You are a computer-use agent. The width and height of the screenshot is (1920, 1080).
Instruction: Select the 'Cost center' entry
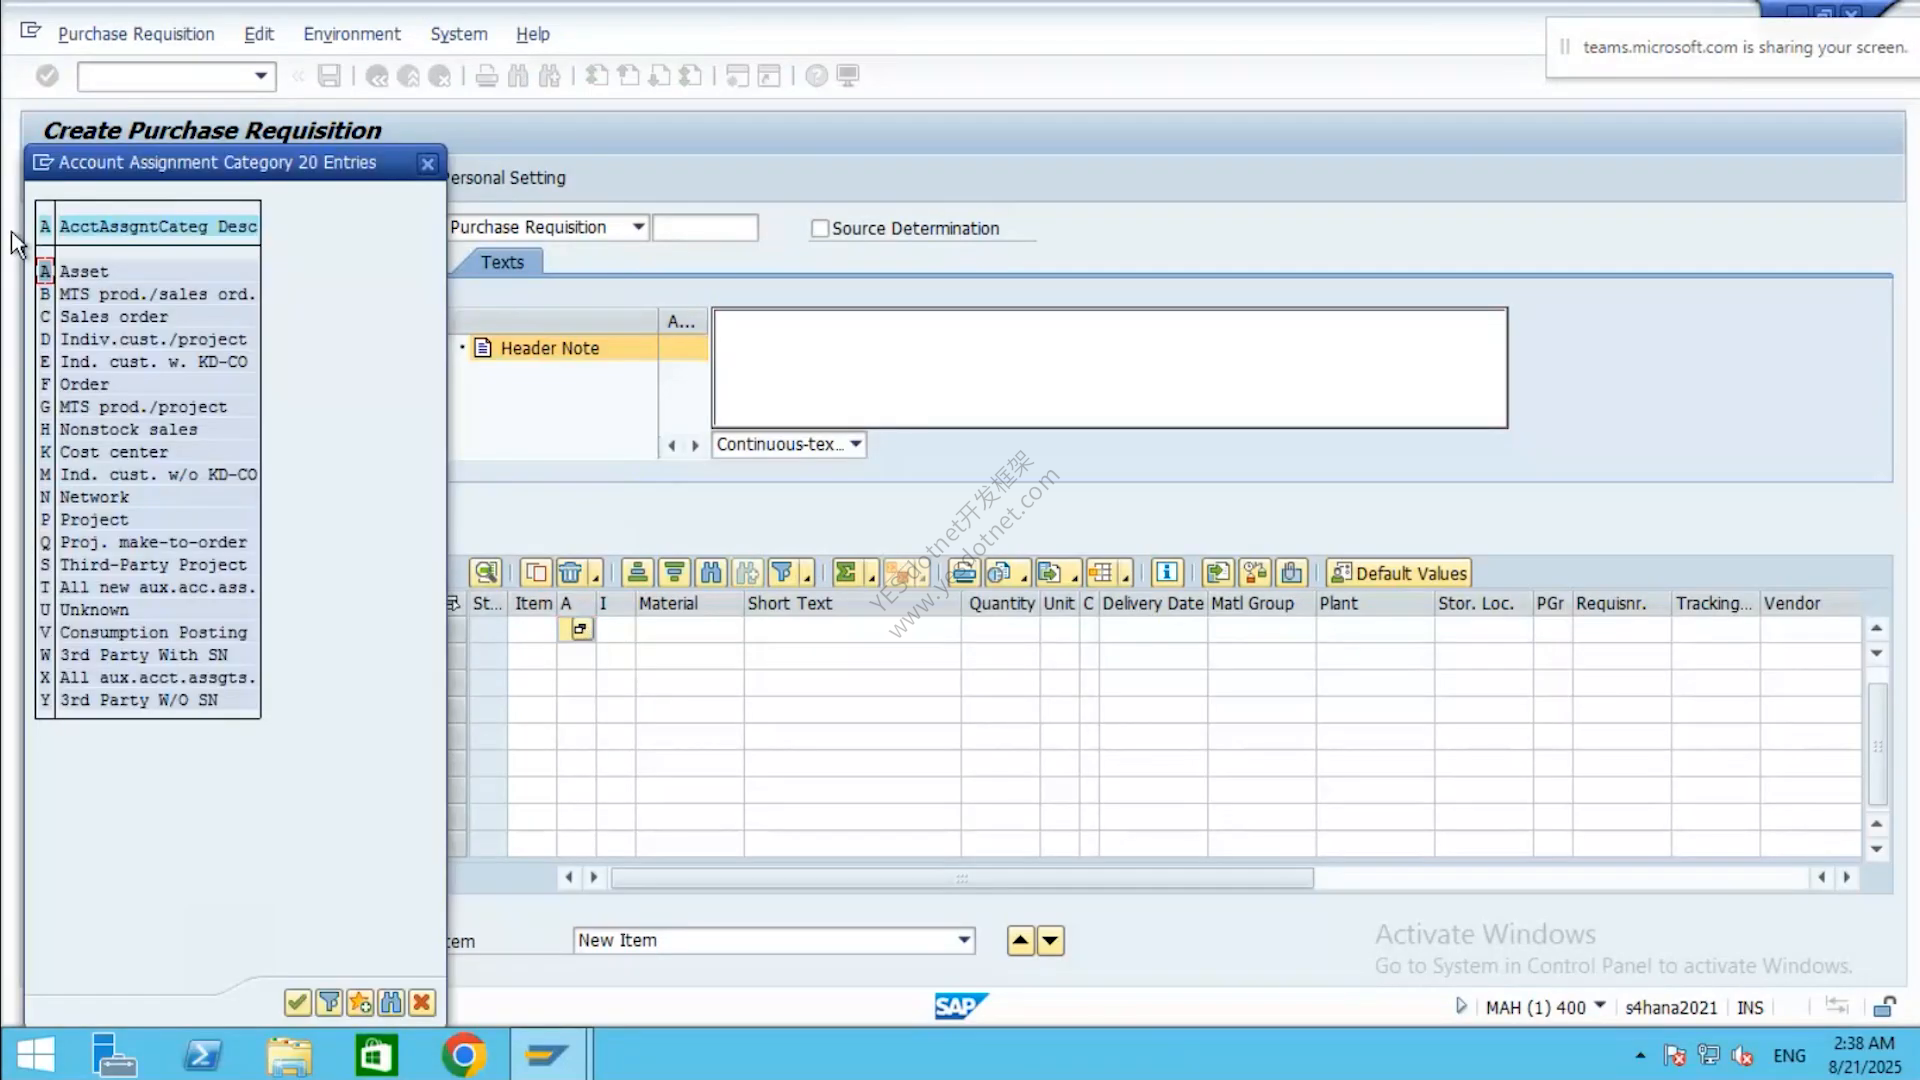pyautogui.click(x=149, y=452)
